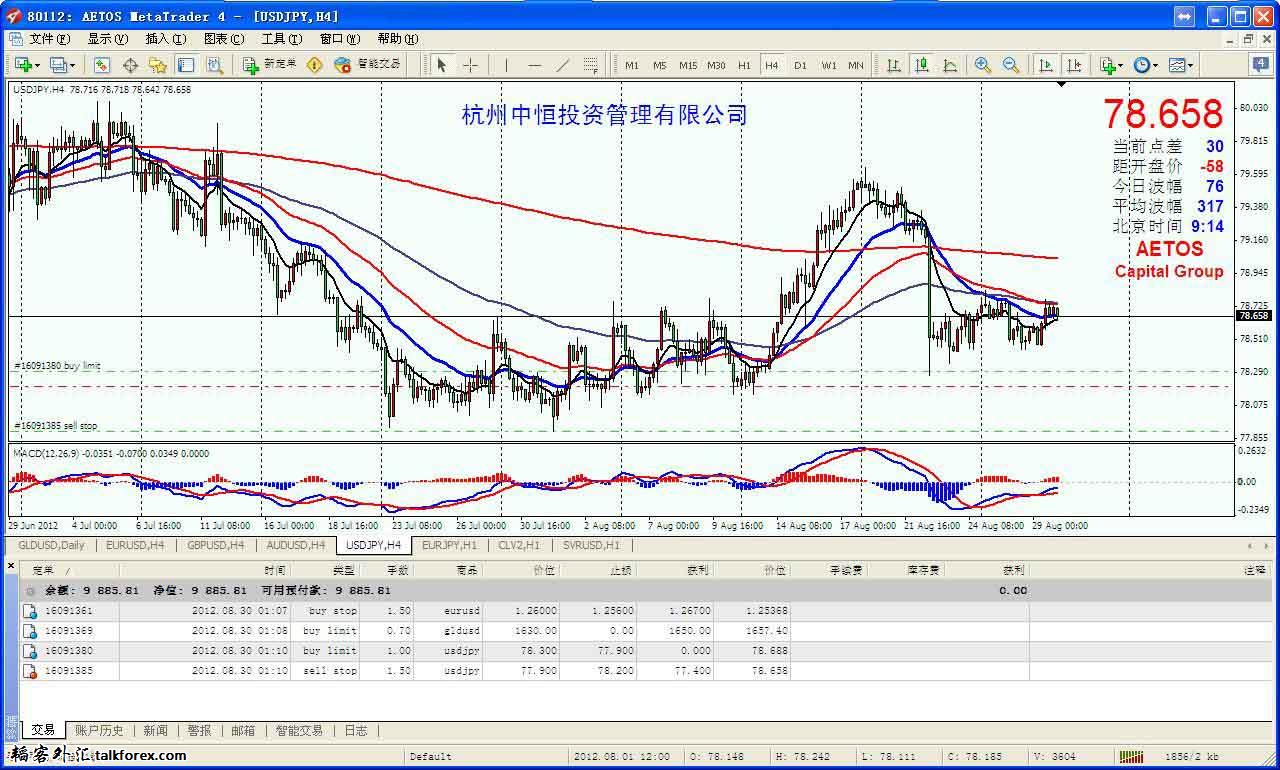
Task: Open the 账户历史 account history tab
Action: (x=99, y=731)
